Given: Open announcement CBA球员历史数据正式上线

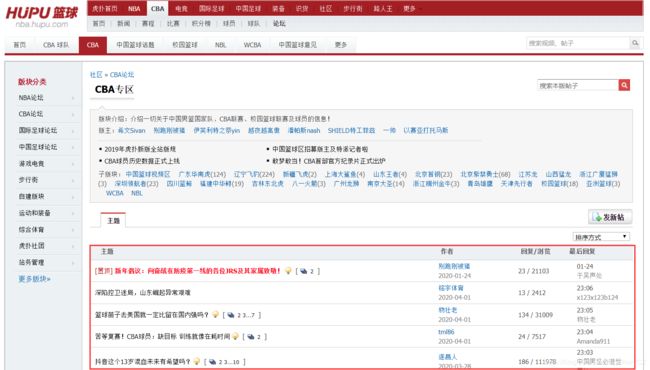Looking at the screenshot, I should point(142,161).
